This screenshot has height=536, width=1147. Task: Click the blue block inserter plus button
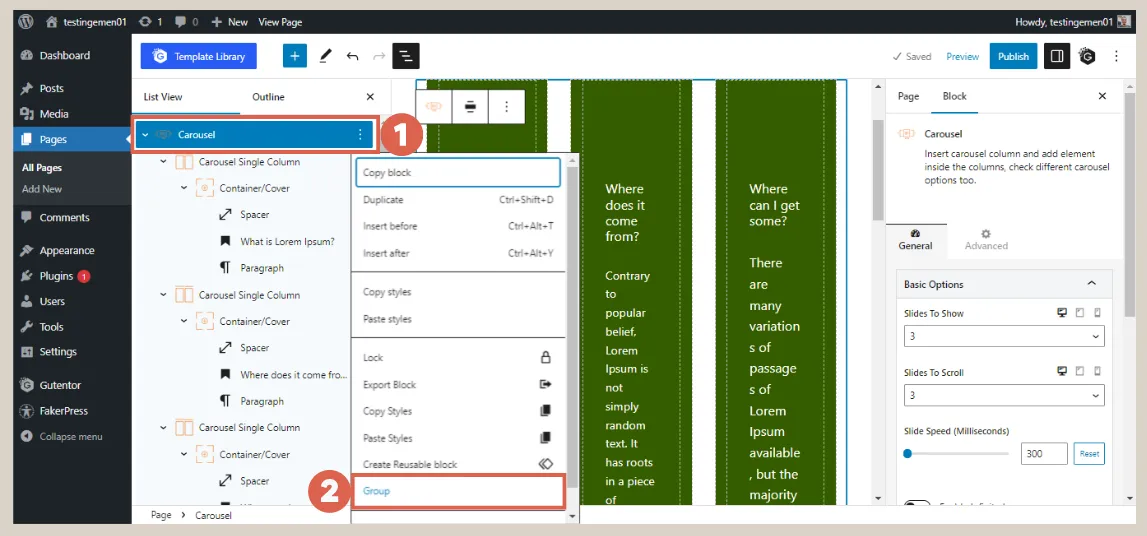click(x=294, y=57)
